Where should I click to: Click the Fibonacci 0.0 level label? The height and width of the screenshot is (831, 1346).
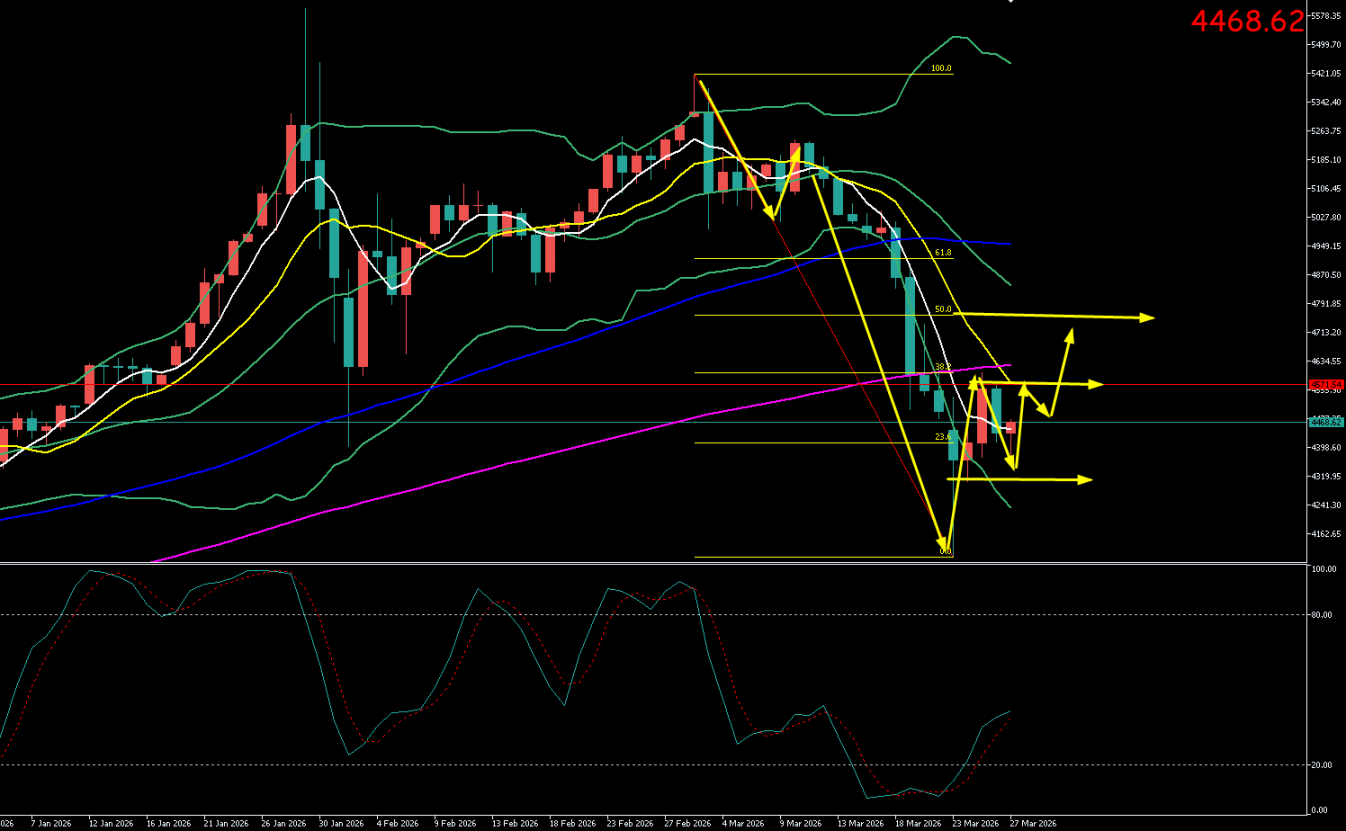coord(945,551)
